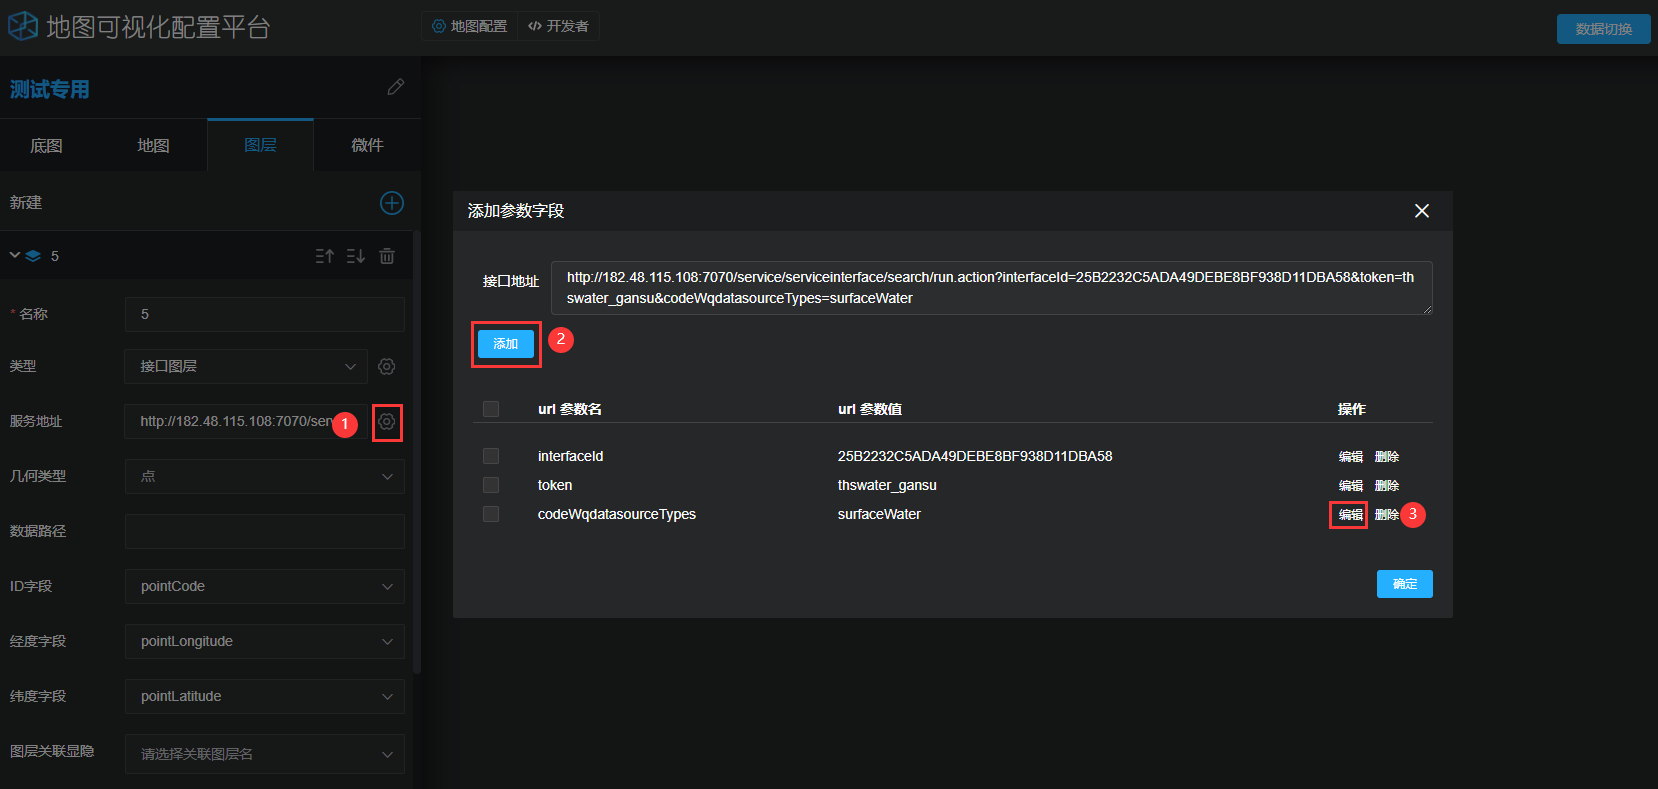Toggle the select-all checkbox in header
The image size is (1658, 789).
tap(491, 409)
